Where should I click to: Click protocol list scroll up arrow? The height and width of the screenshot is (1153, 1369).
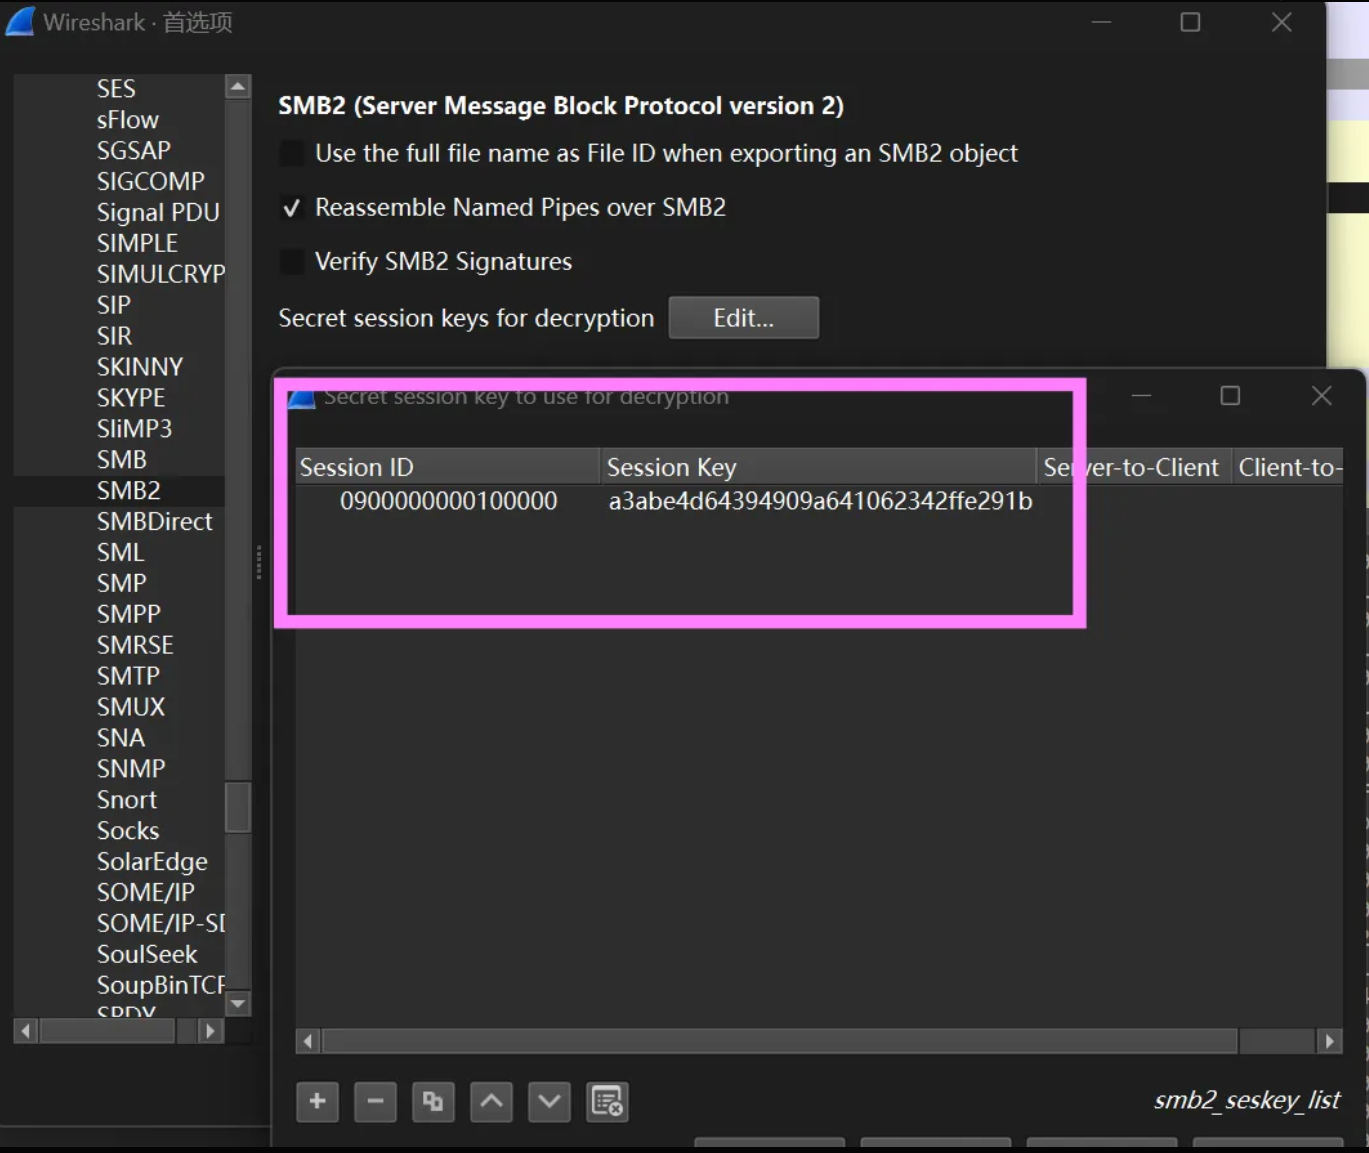[x=238, y=87]
